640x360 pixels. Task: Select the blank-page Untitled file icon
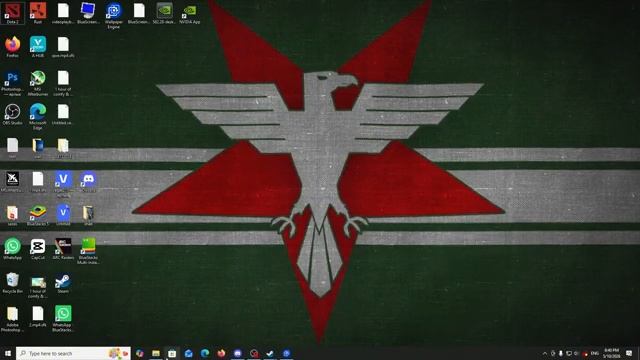coord(63,114)
